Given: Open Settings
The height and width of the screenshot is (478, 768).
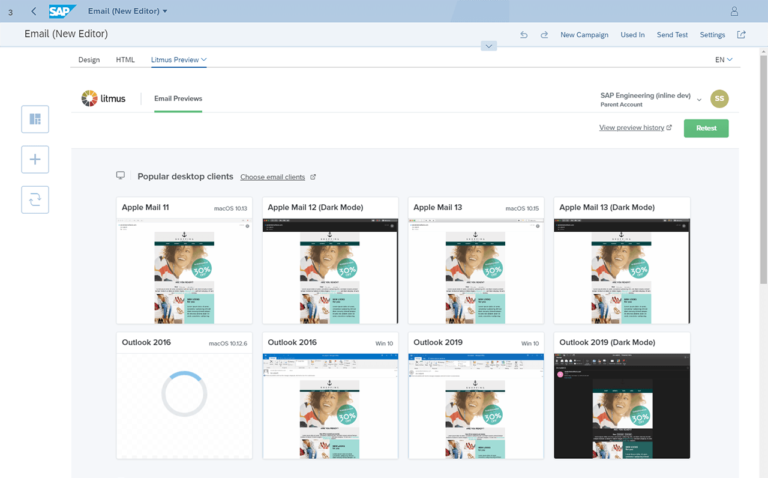Looking at the screenshot, I should pos(712,35).
